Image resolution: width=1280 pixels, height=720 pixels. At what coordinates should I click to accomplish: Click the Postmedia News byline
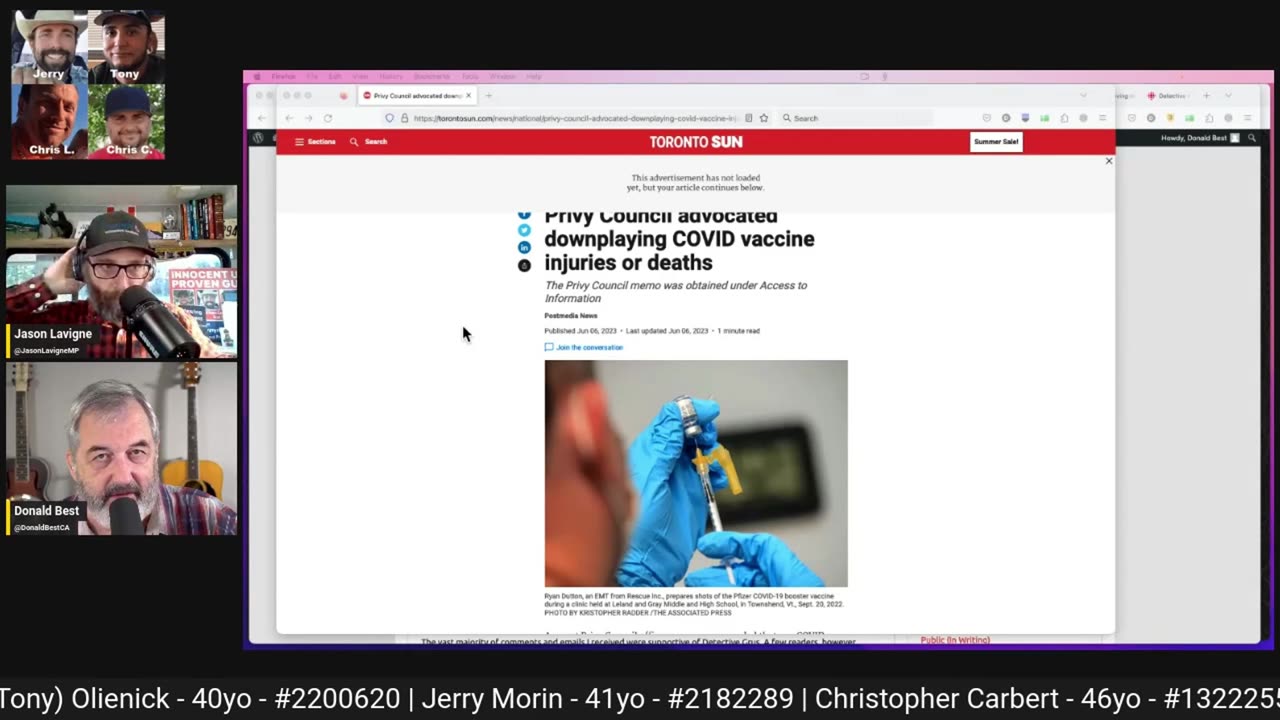tap(571, 316)
